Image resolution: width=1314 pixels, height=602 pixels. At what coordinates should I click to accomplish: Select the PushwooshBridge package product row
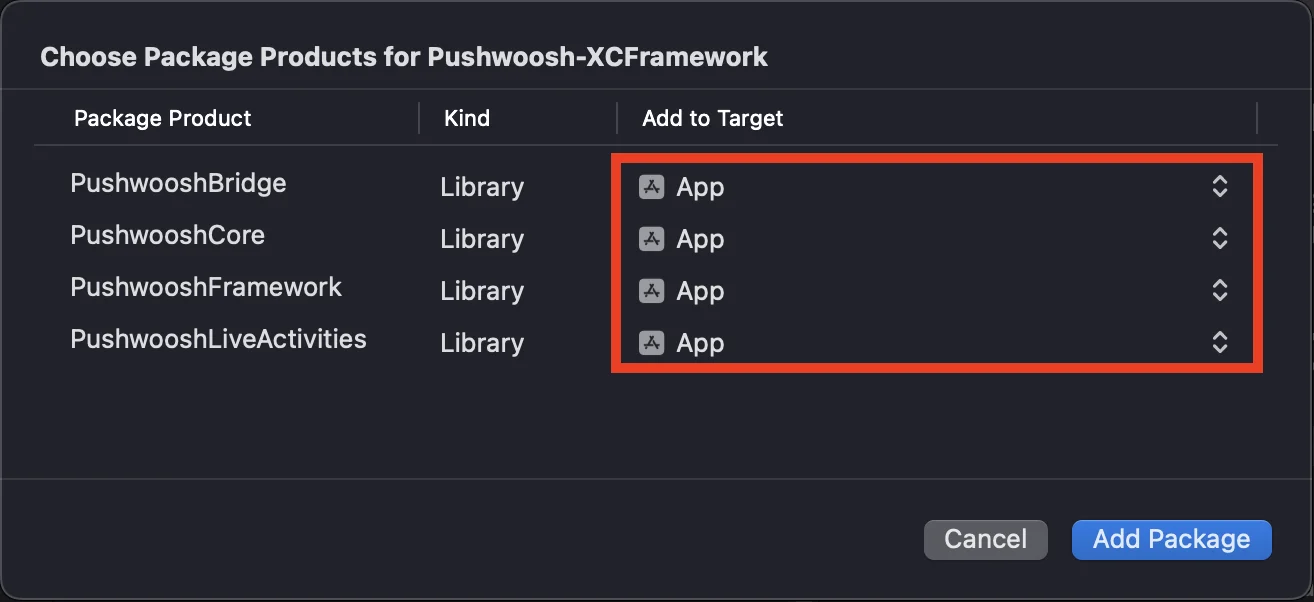tap(178, 184)
